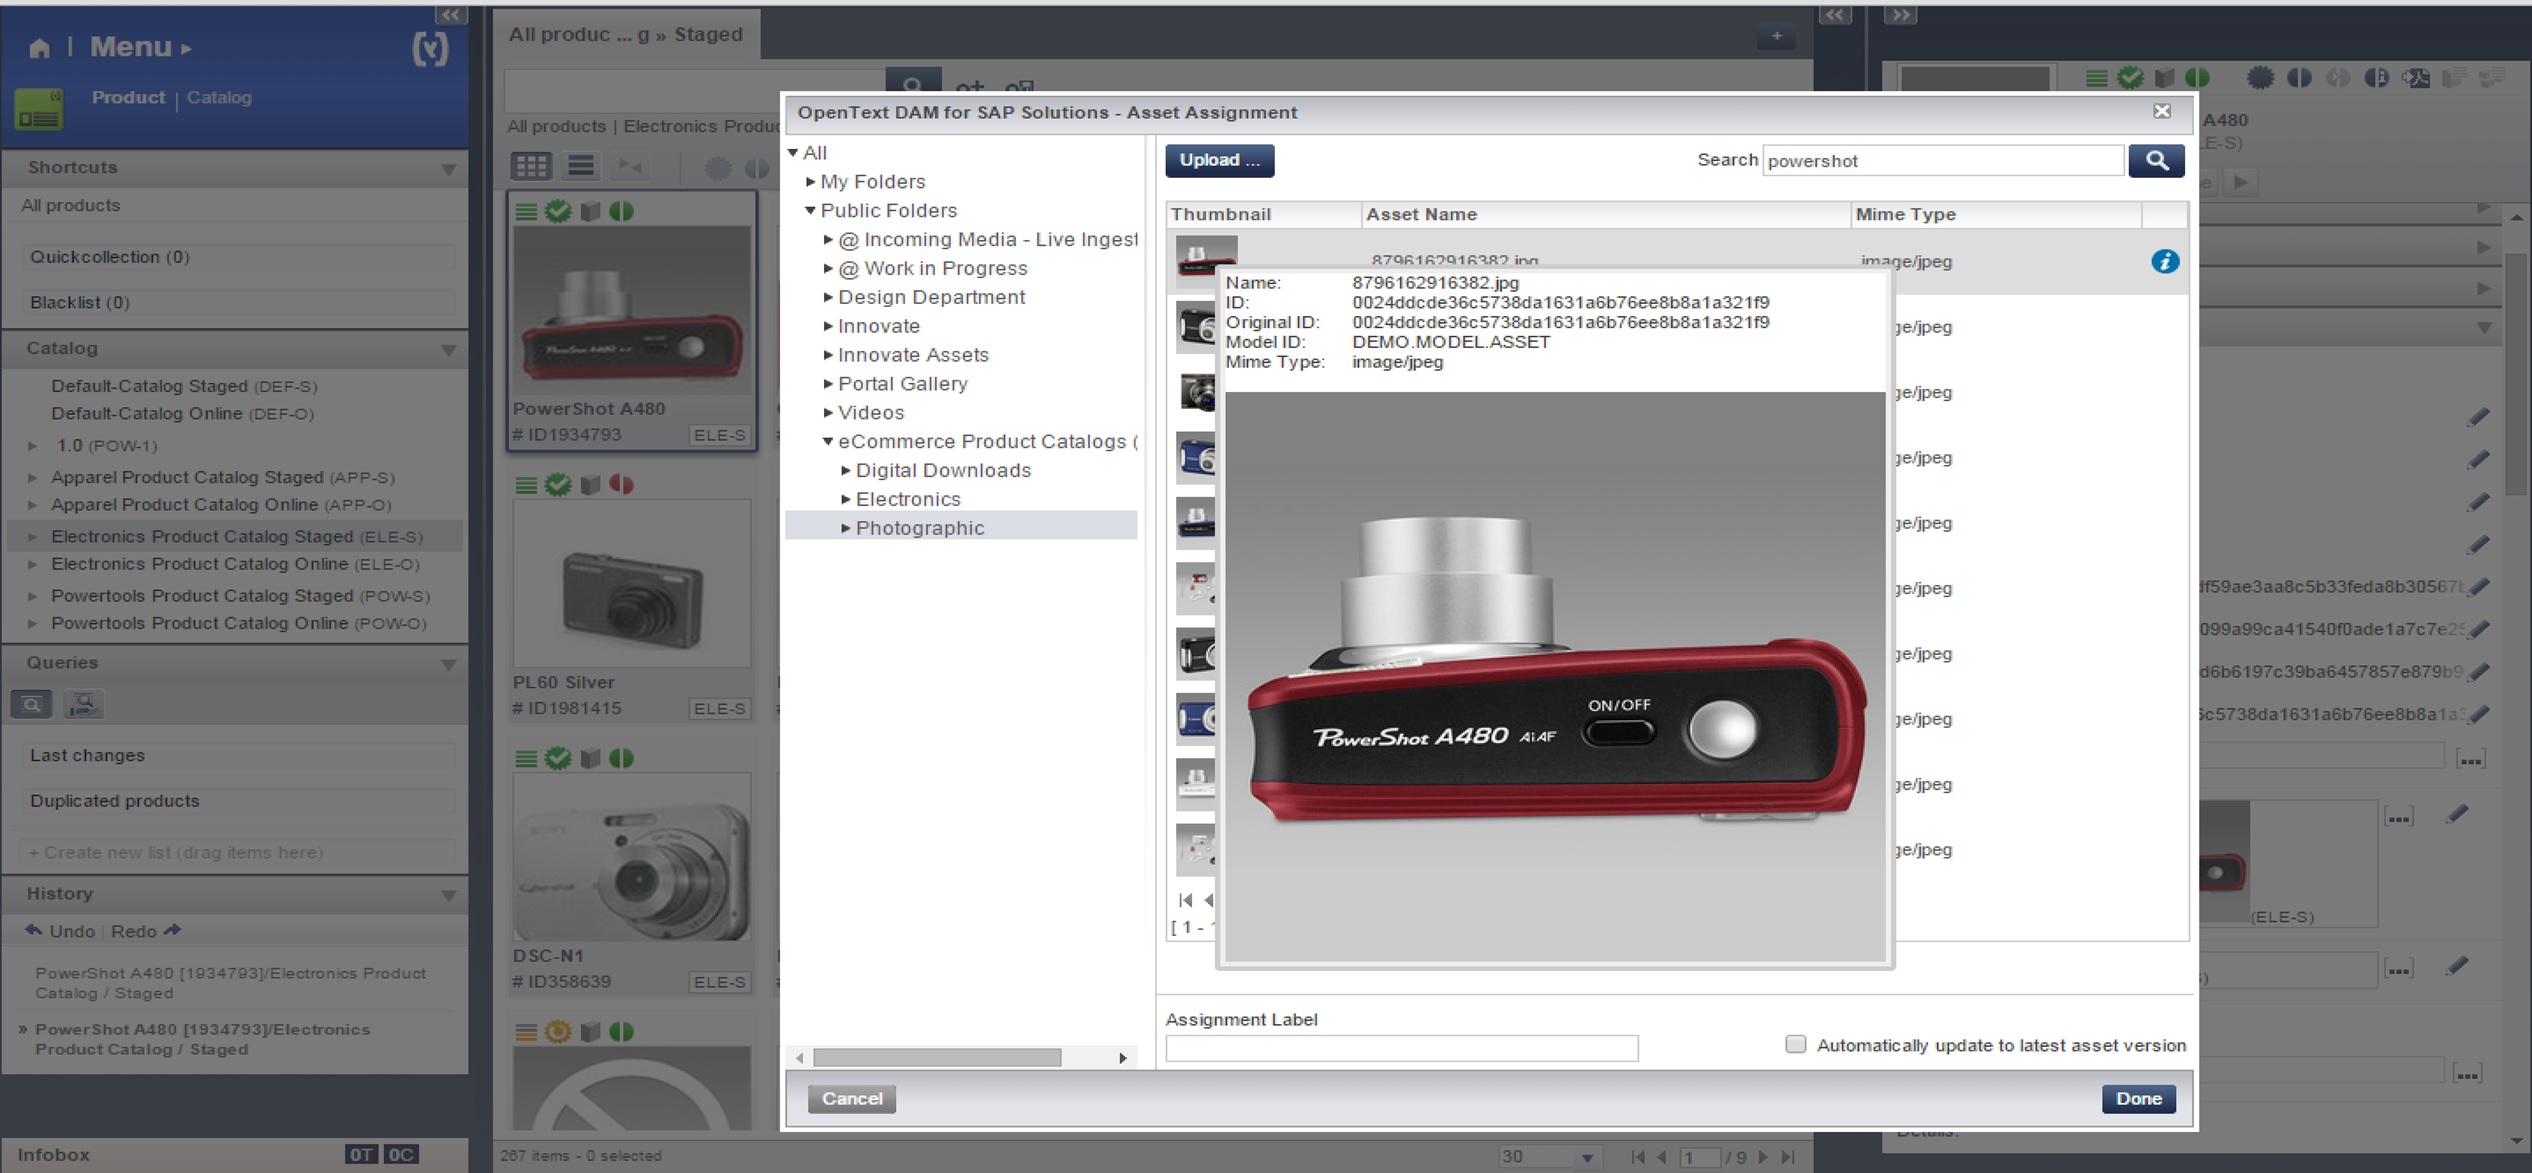Viewport: 2532px width, 1173px height.
Task: Expand the Photographic folder arrow
Action: click(846, 528)
